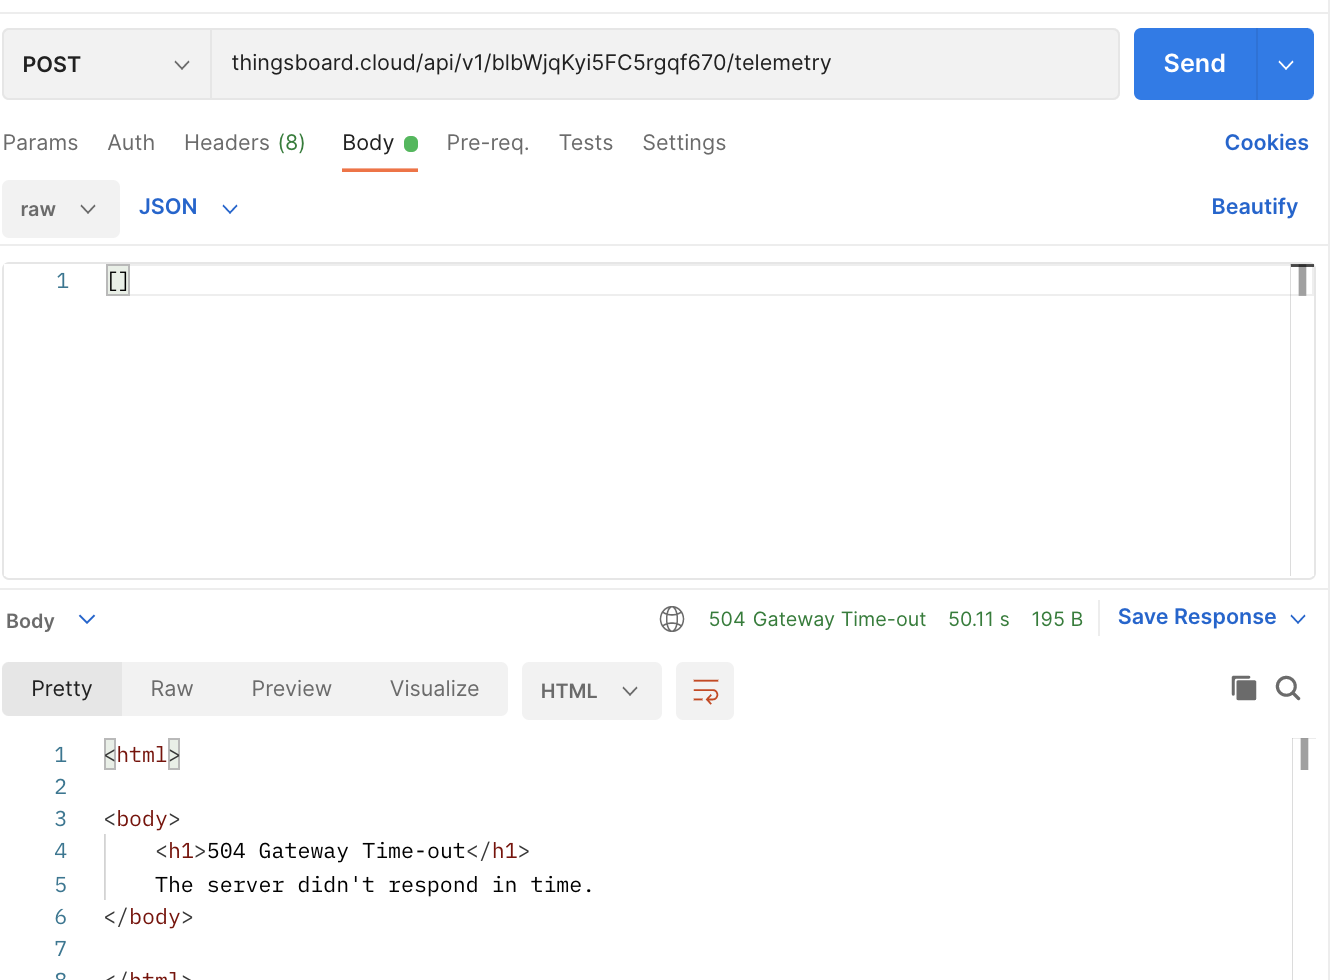
Task: Copy the response body using the copy icon
Action: pyautogui.click(x=1243, y=688)
